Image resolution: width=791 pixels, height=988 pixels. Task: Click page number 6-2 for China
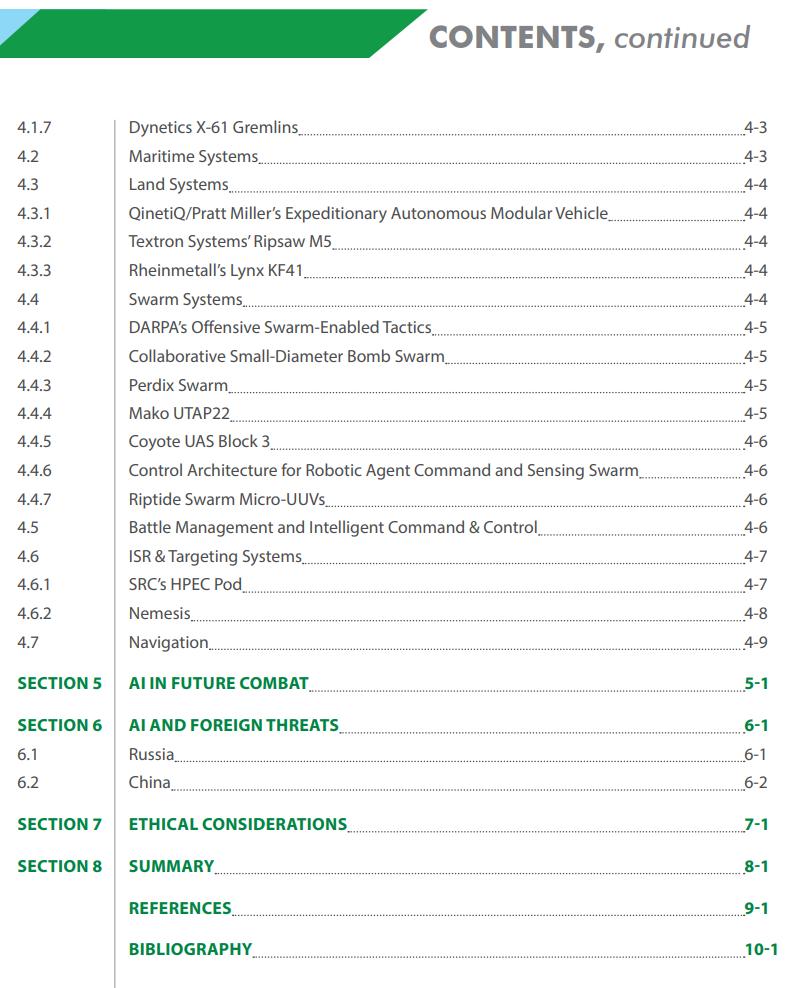[756, 783]
